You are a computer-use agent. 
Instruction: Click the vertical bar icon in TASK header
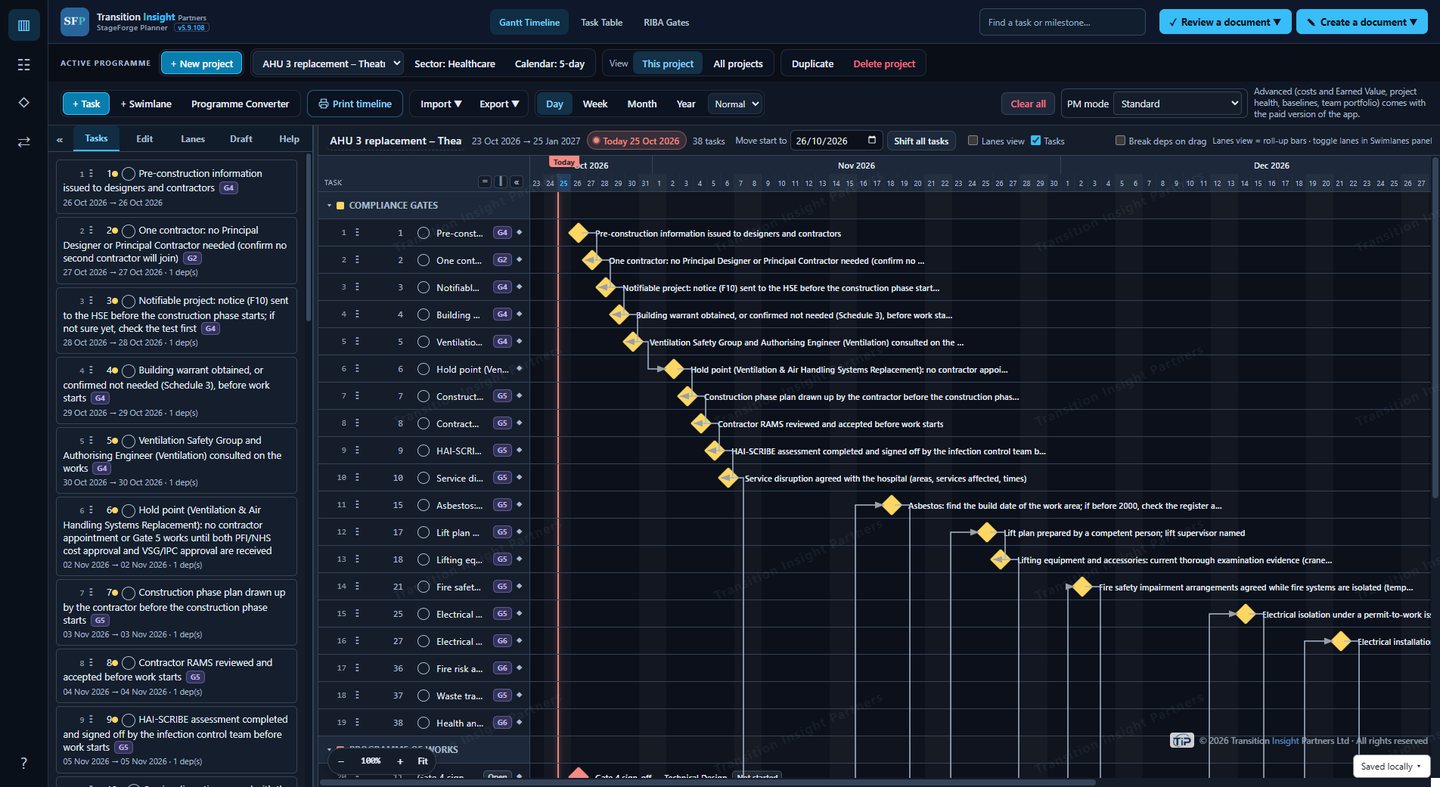[501, 182]
